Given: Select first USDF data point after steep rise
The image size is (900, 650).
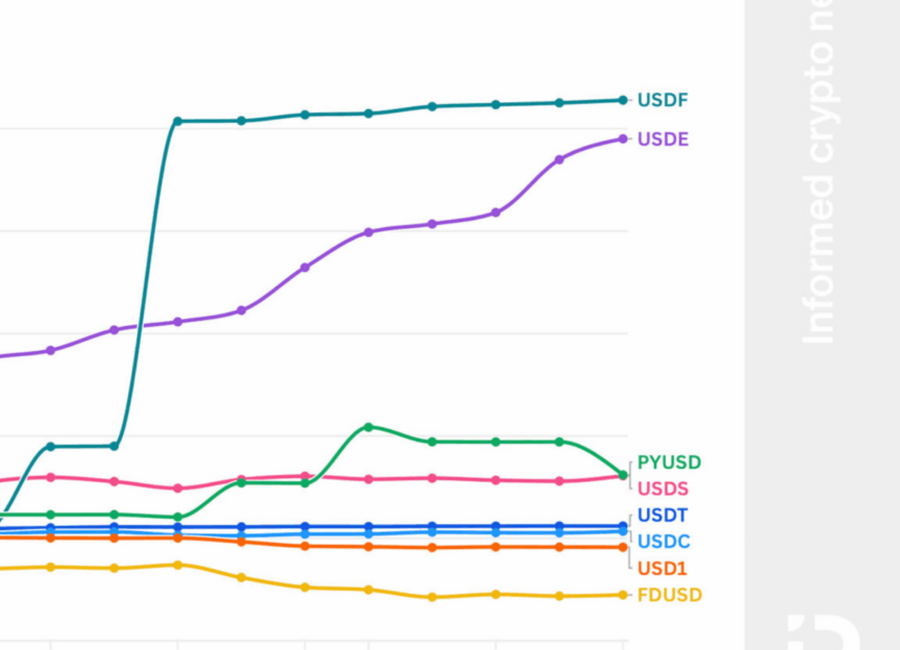Looking at the screenshot, I should tap(177, 121).
